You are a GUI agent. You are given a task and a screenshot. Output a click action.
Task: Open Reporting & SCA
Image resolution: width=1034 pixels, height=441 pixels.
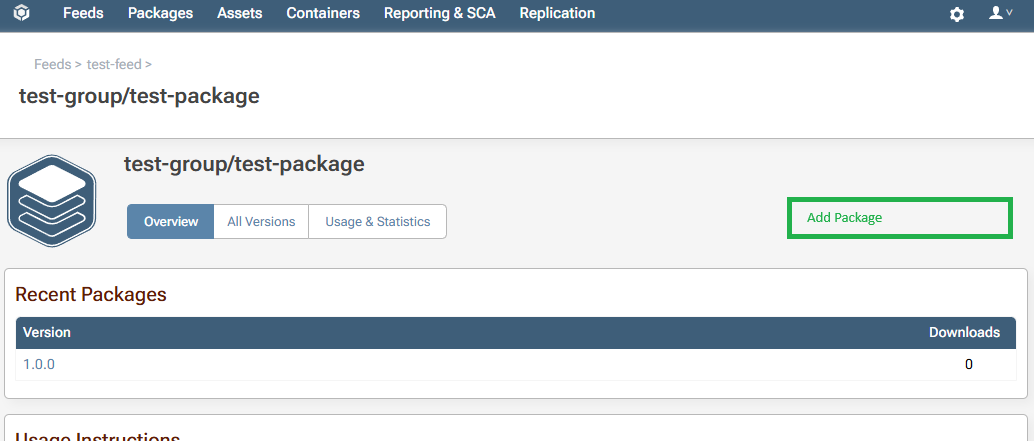(x=439, y=14)
